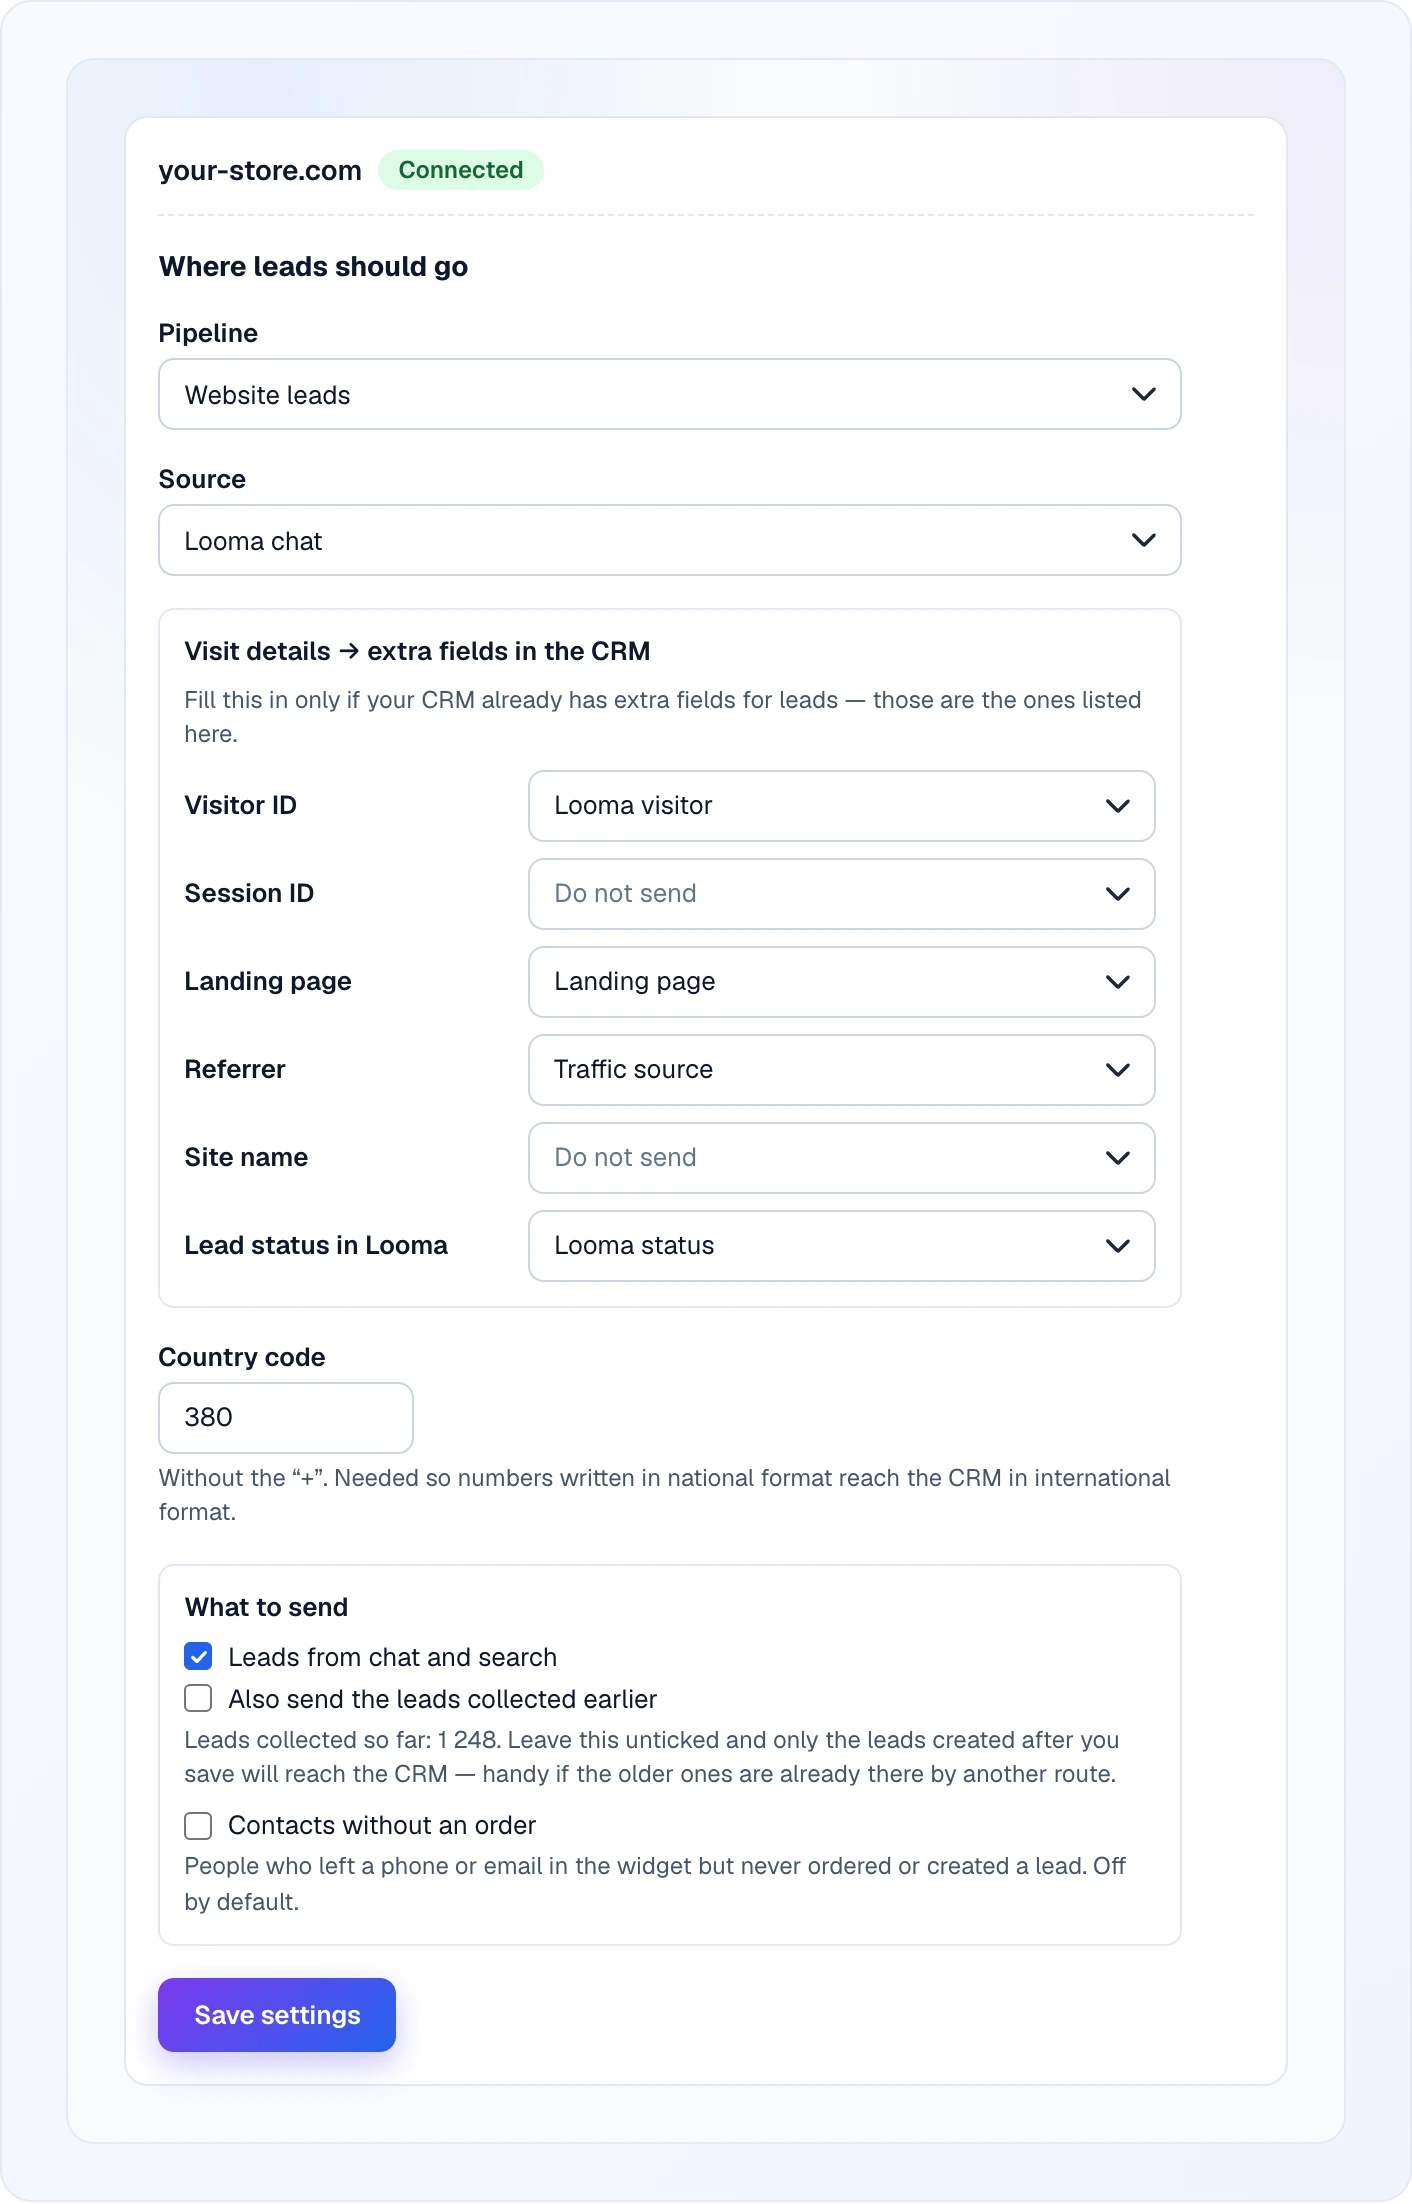Uncheck Leads from chat and search
Screen dimensions: 1412x2204
(198, 1657)
